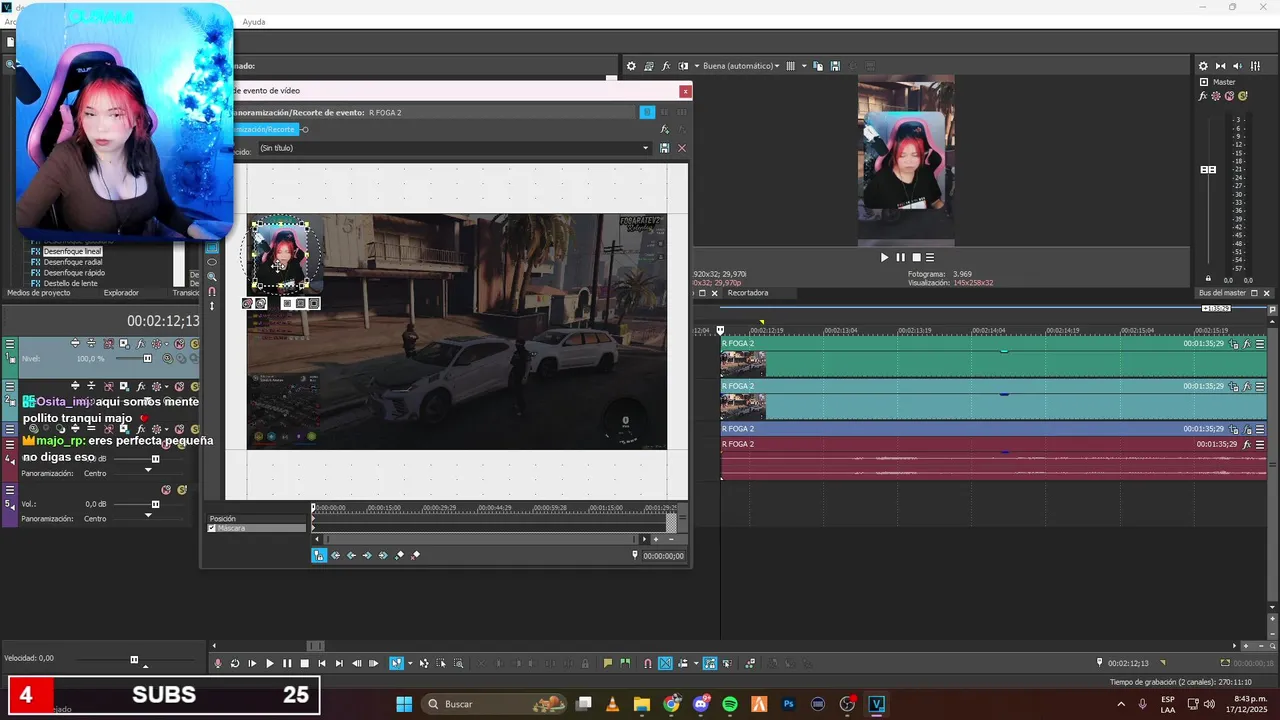Expand the normal edit tool dropdown arrow
1280x720 pixels.
click(410, 663)
